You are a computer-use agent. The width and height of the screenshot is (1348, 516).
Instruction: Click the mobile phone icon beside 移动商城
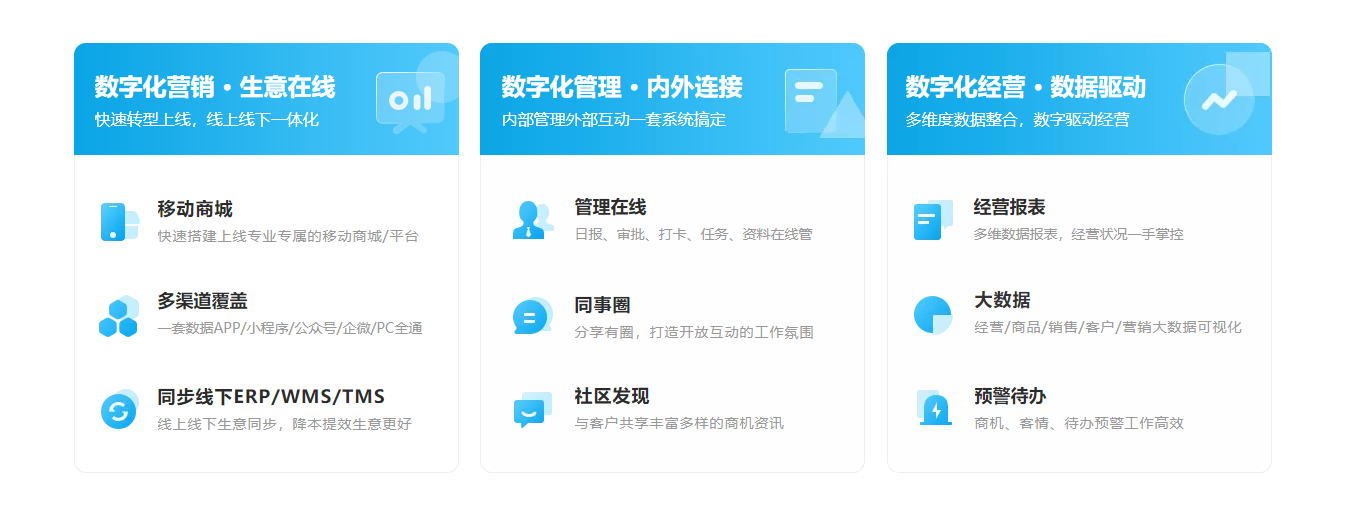[x=116, y=221]
